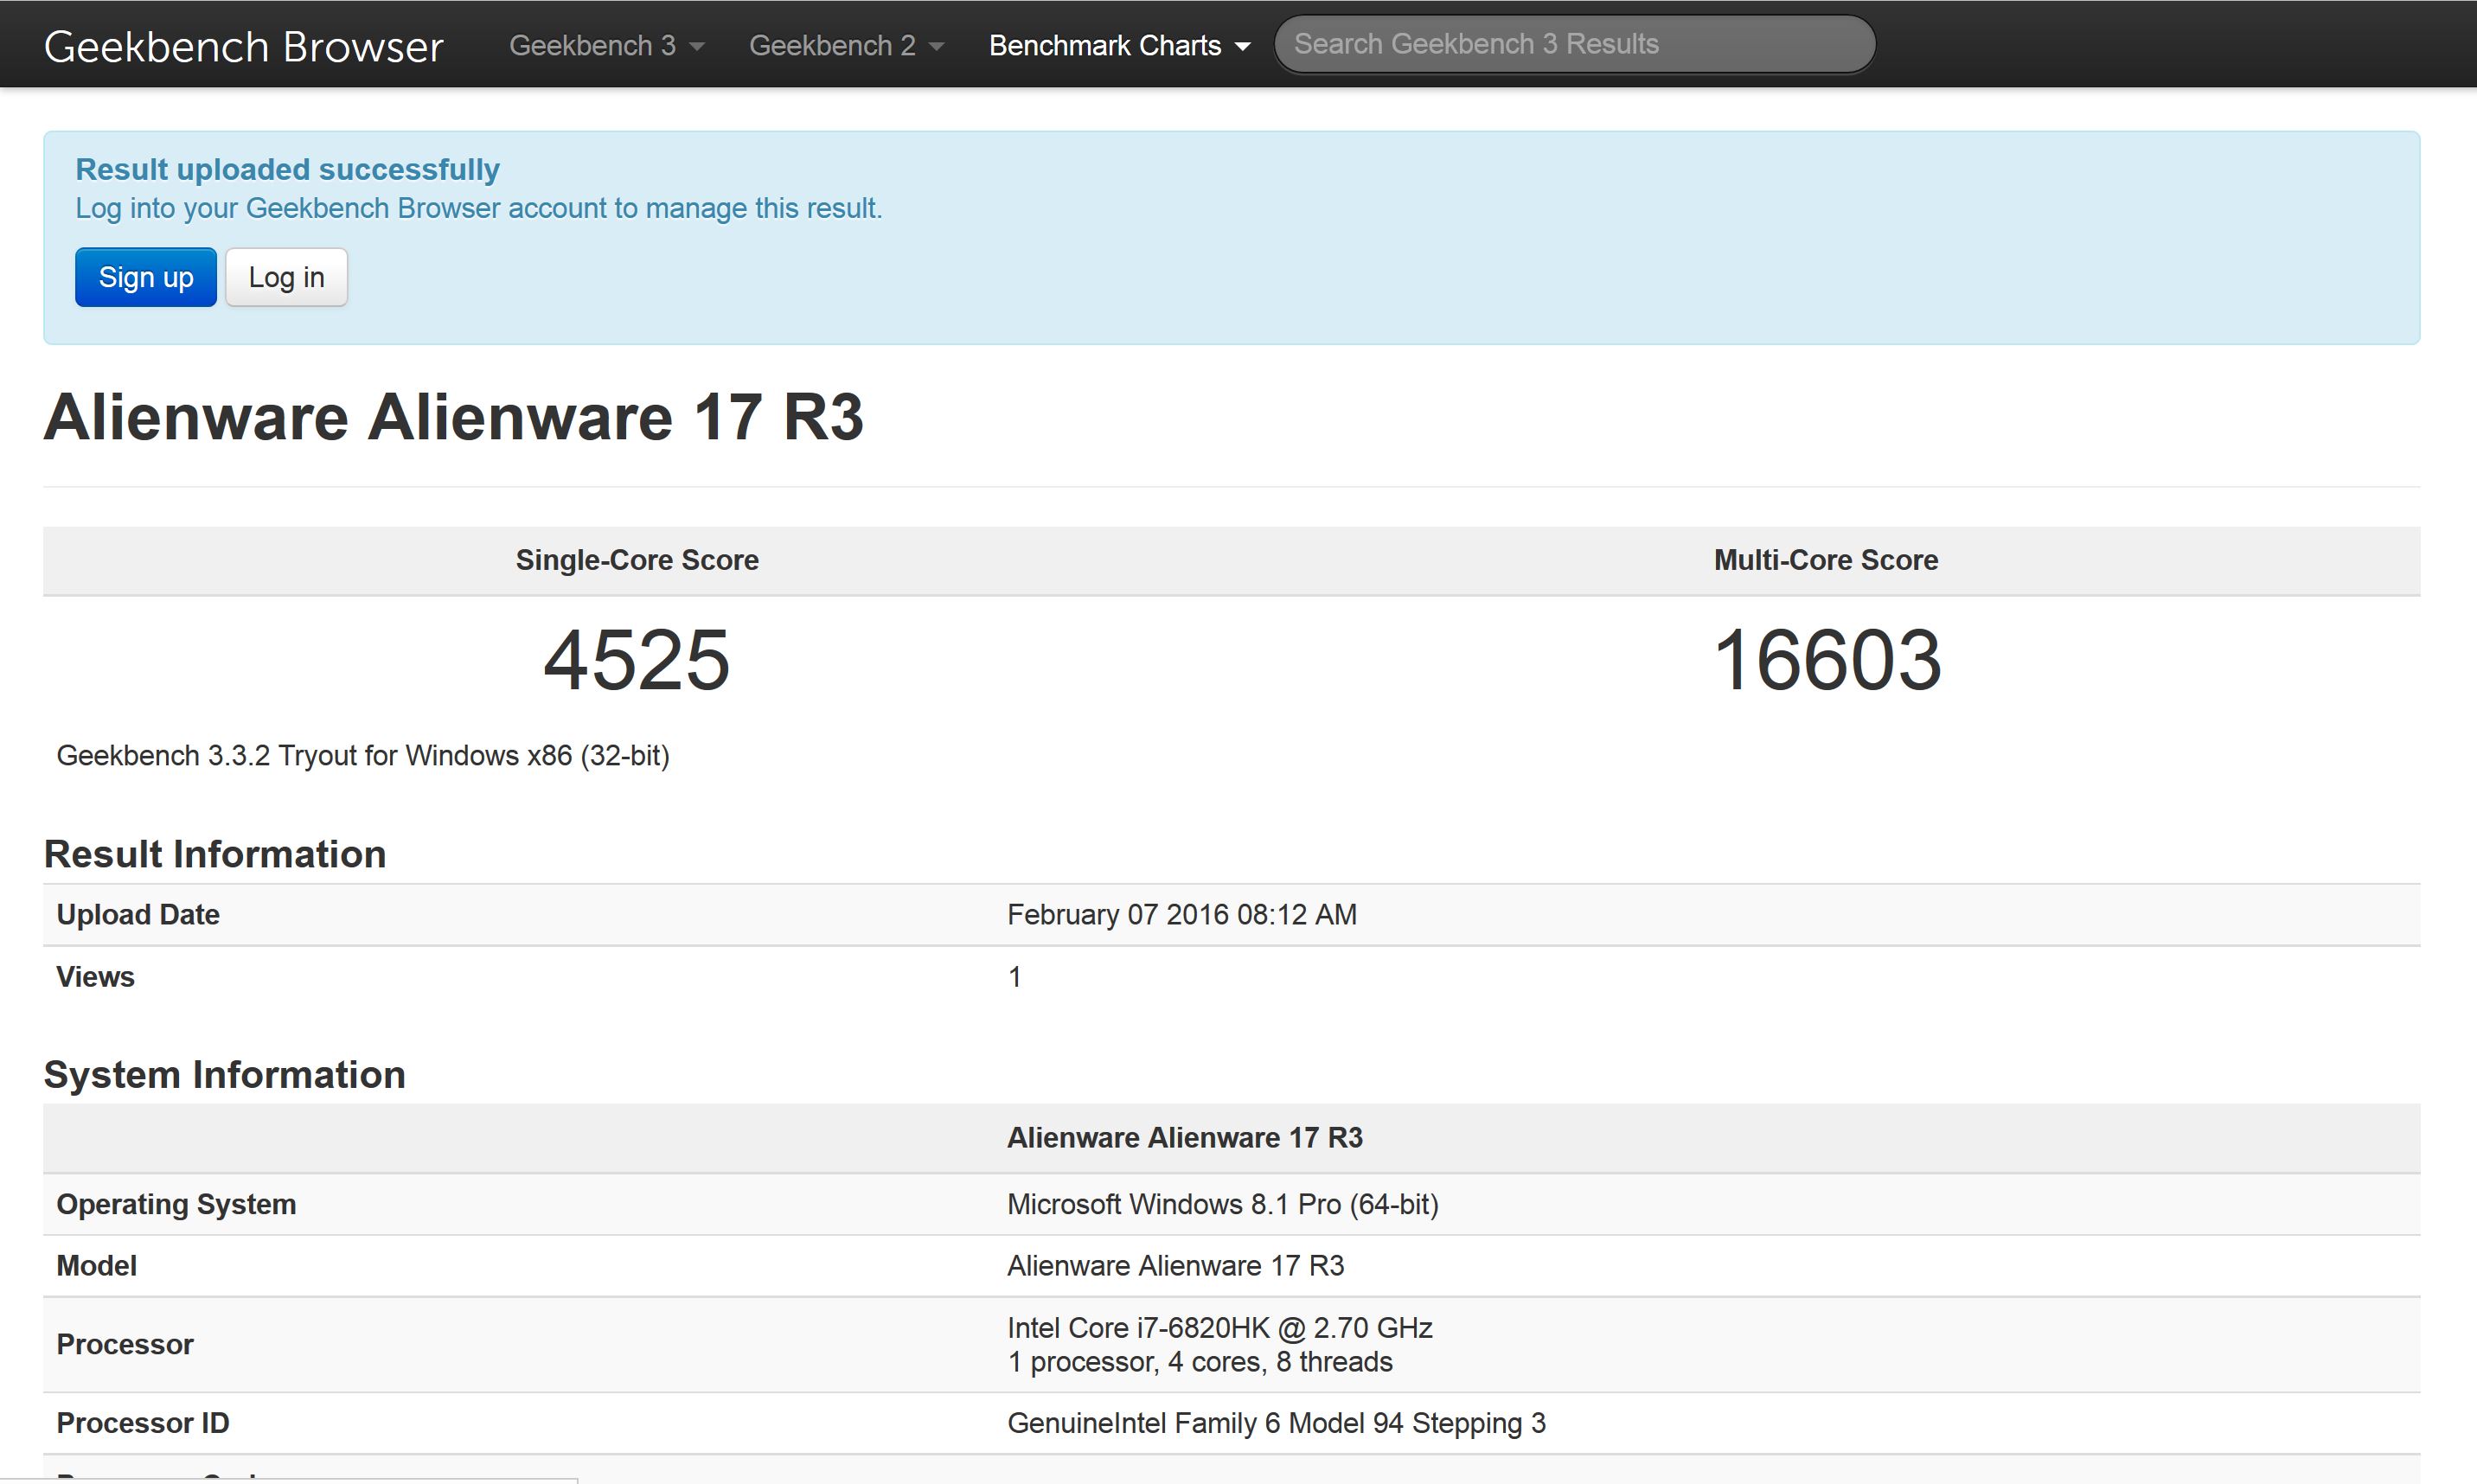
Task: Select the Processor ID row label
Action: point(143,1423)
